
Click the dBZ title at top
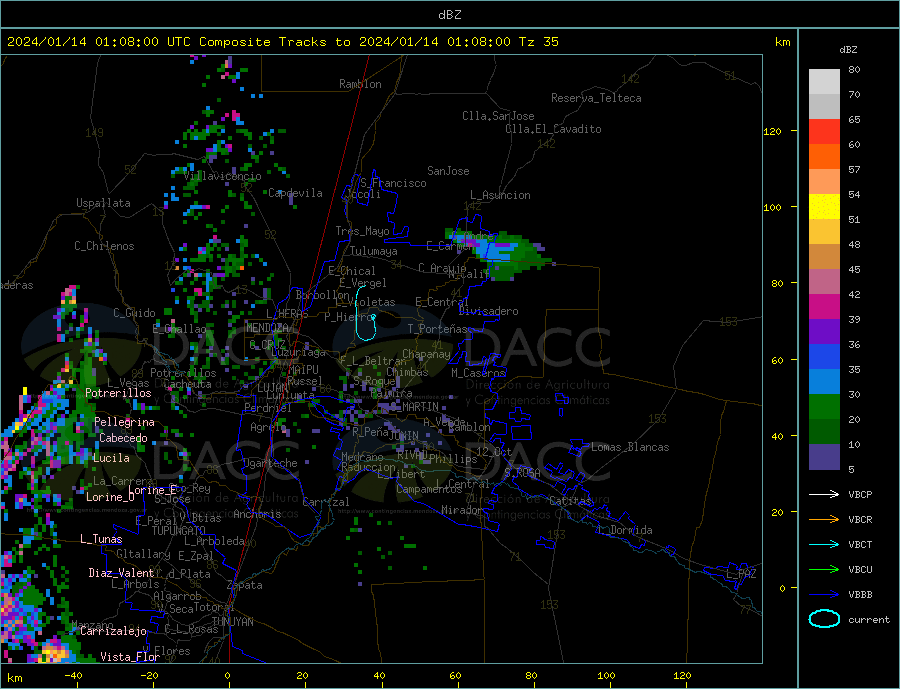tap(449, 15)
